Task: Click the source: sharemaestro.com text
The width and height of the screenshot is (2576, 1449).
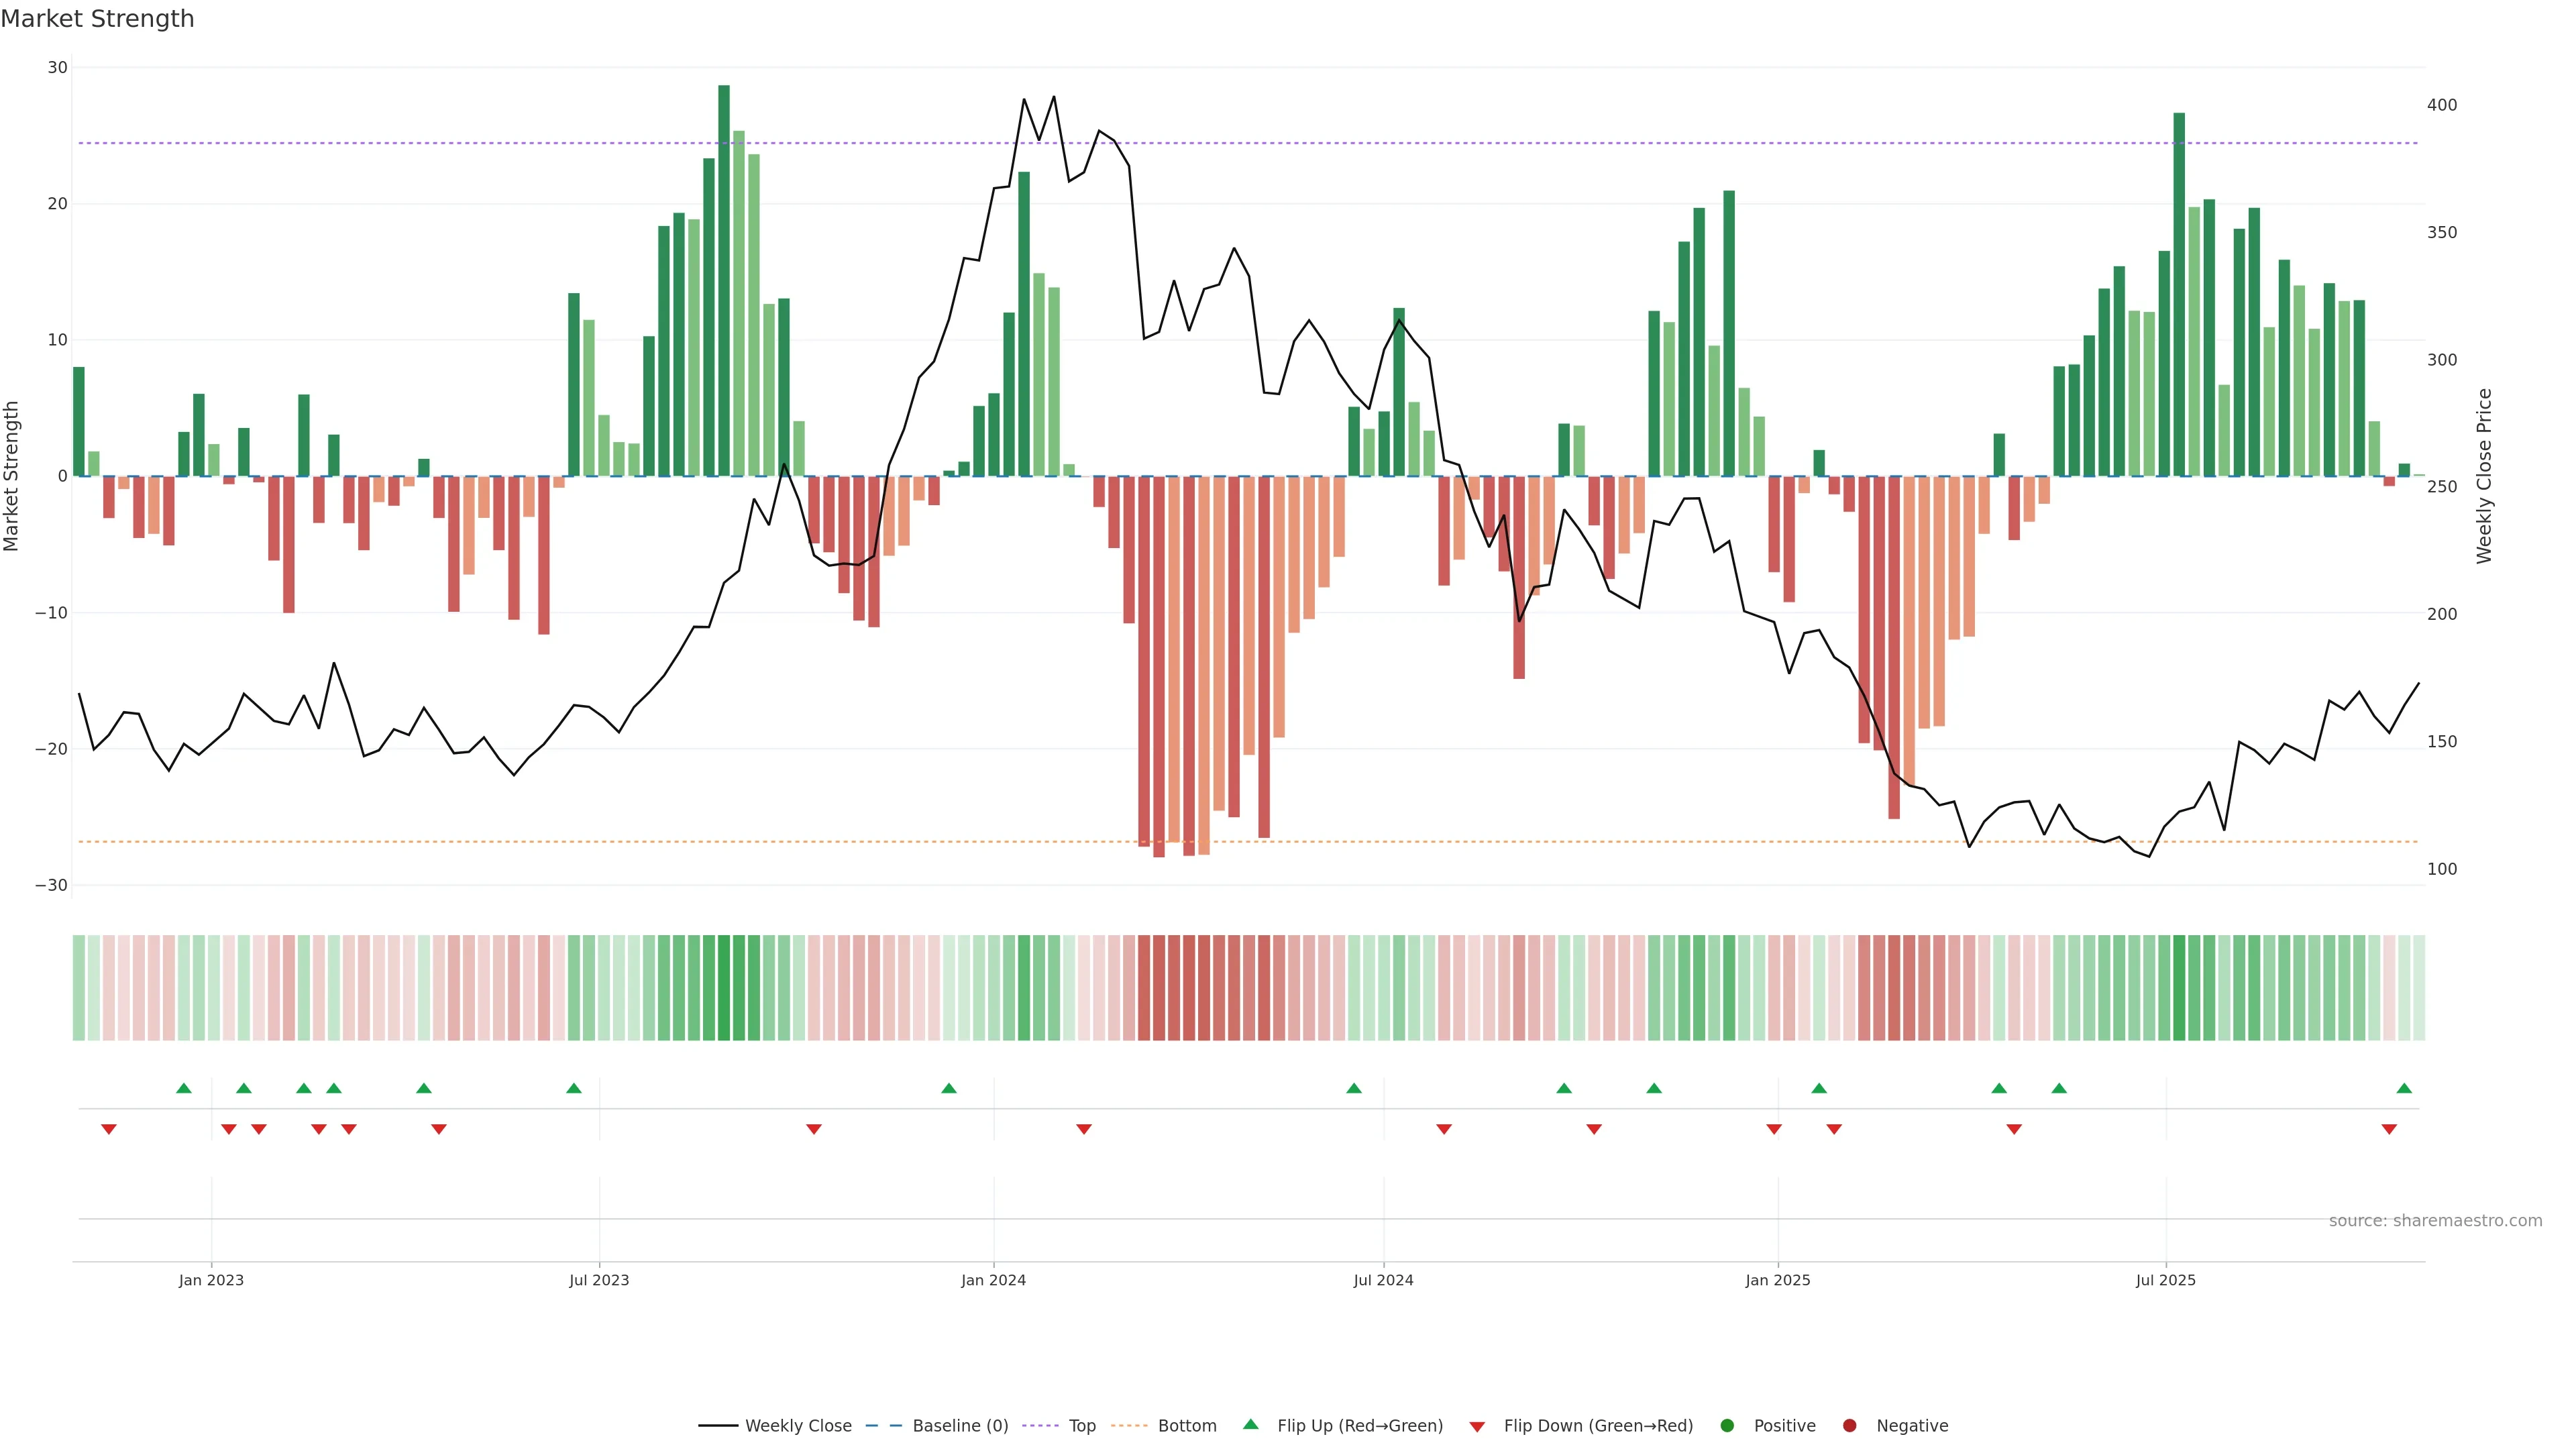Action: pyautogui.click(x=2435, y=1220)
